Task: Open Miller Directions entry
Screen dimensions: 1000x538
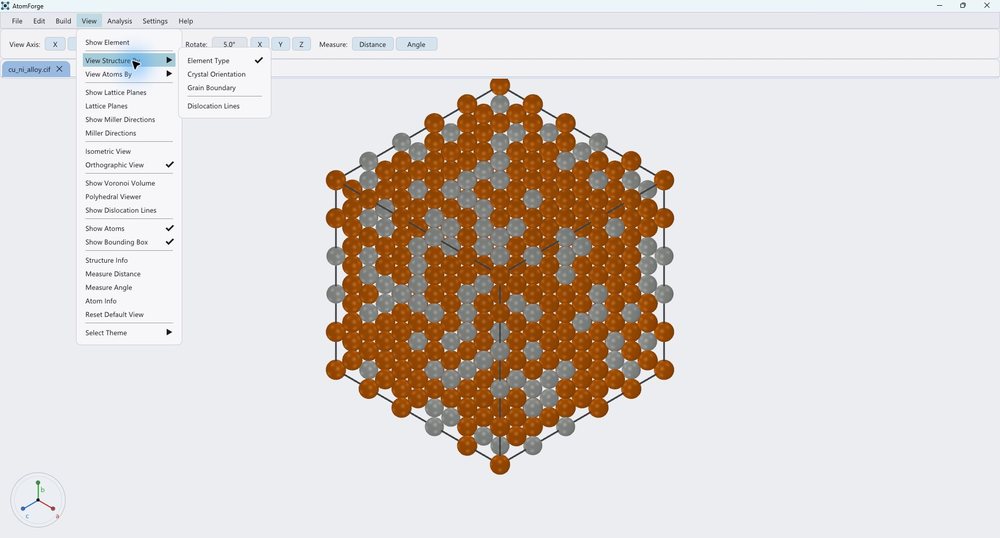Action: click(128, 133)
